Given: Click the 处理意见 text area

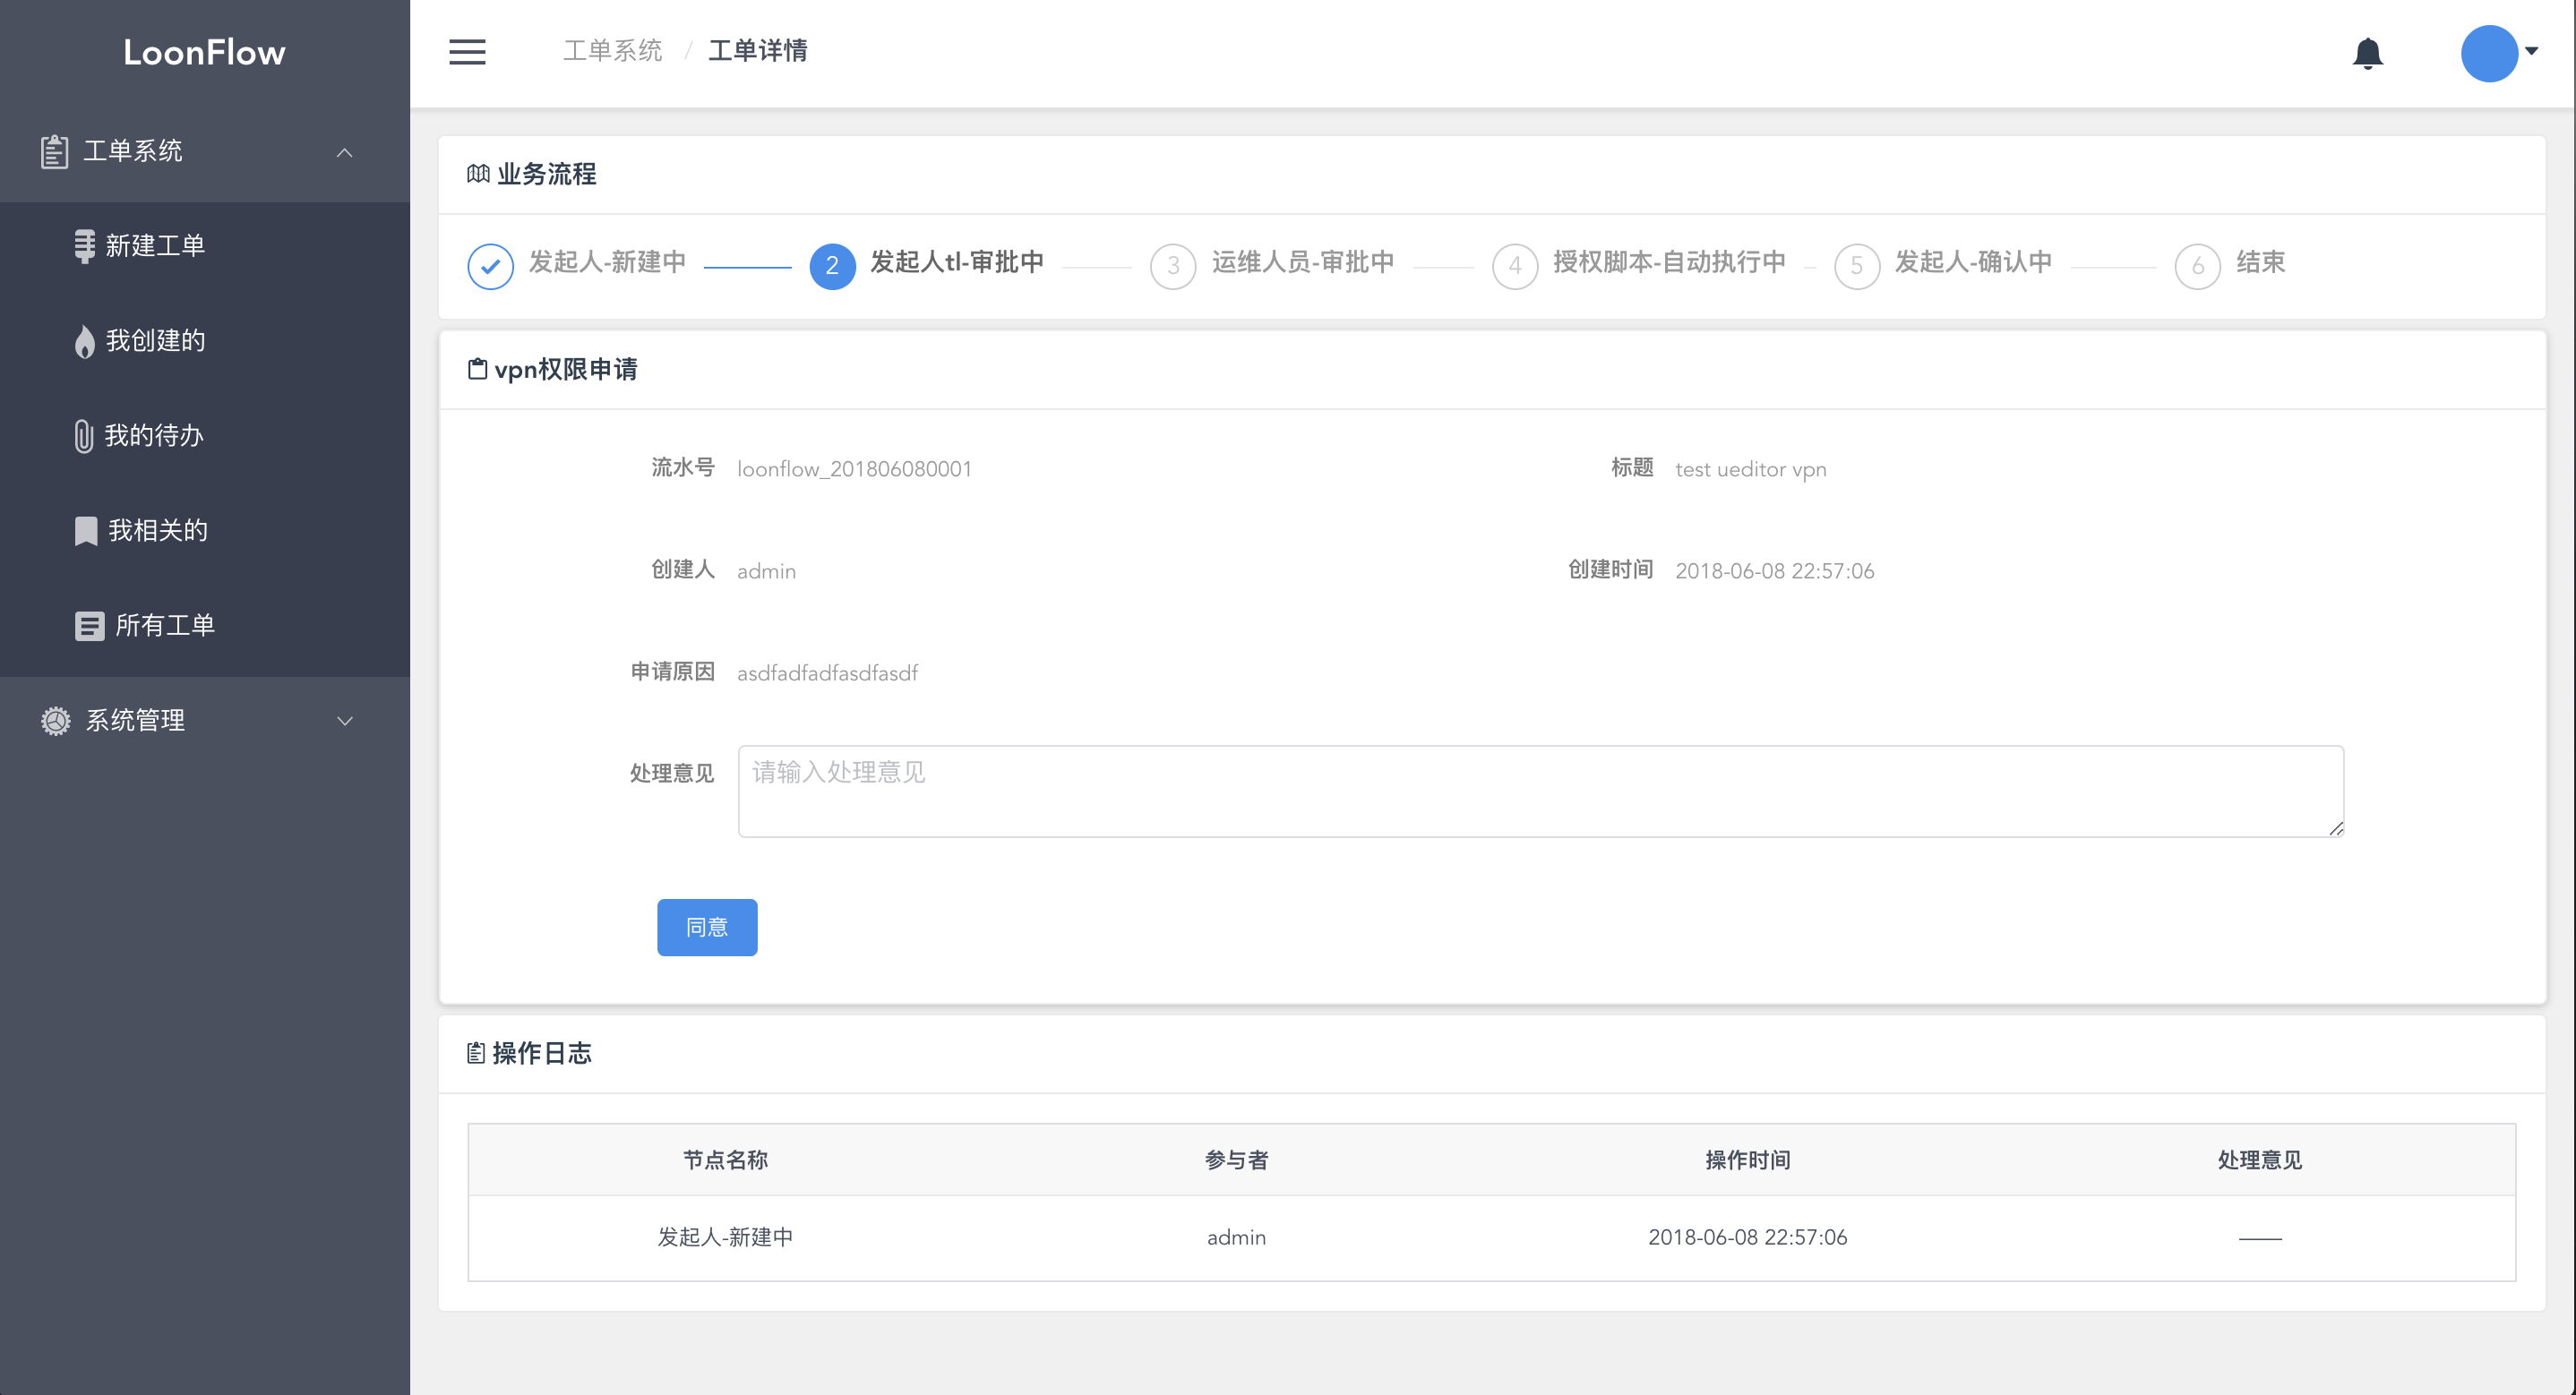Looking at the screenshot, I should click(x=1540, y=791).
